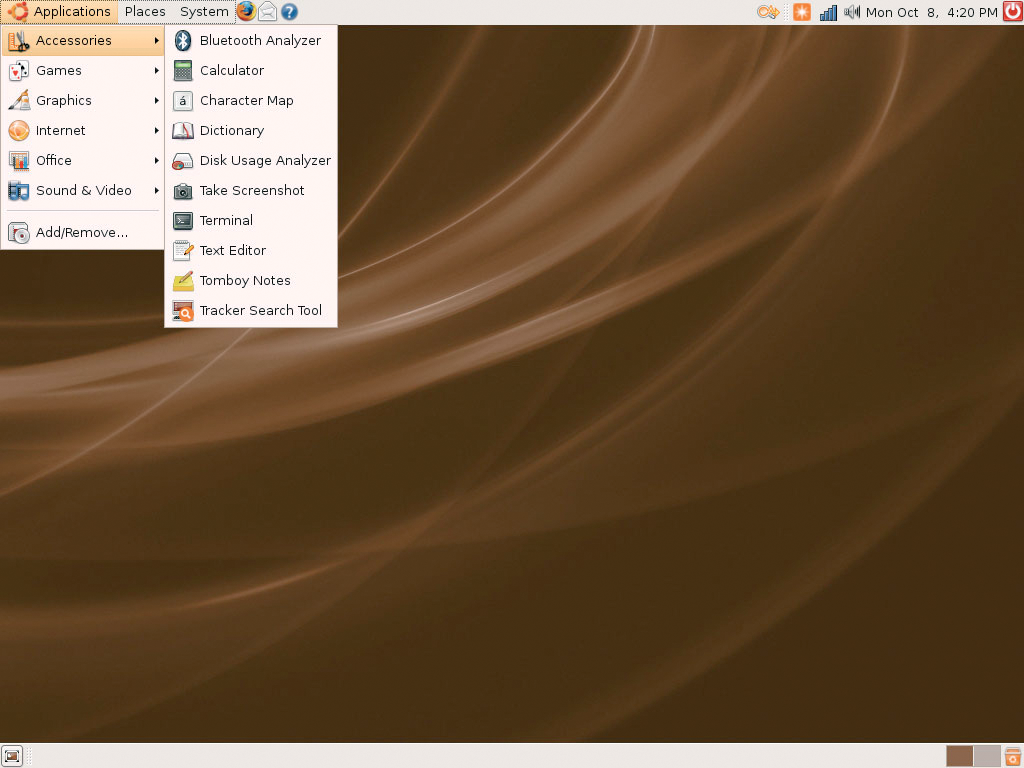Click the Tomboy Notes yellow note icon

(183, 281)
